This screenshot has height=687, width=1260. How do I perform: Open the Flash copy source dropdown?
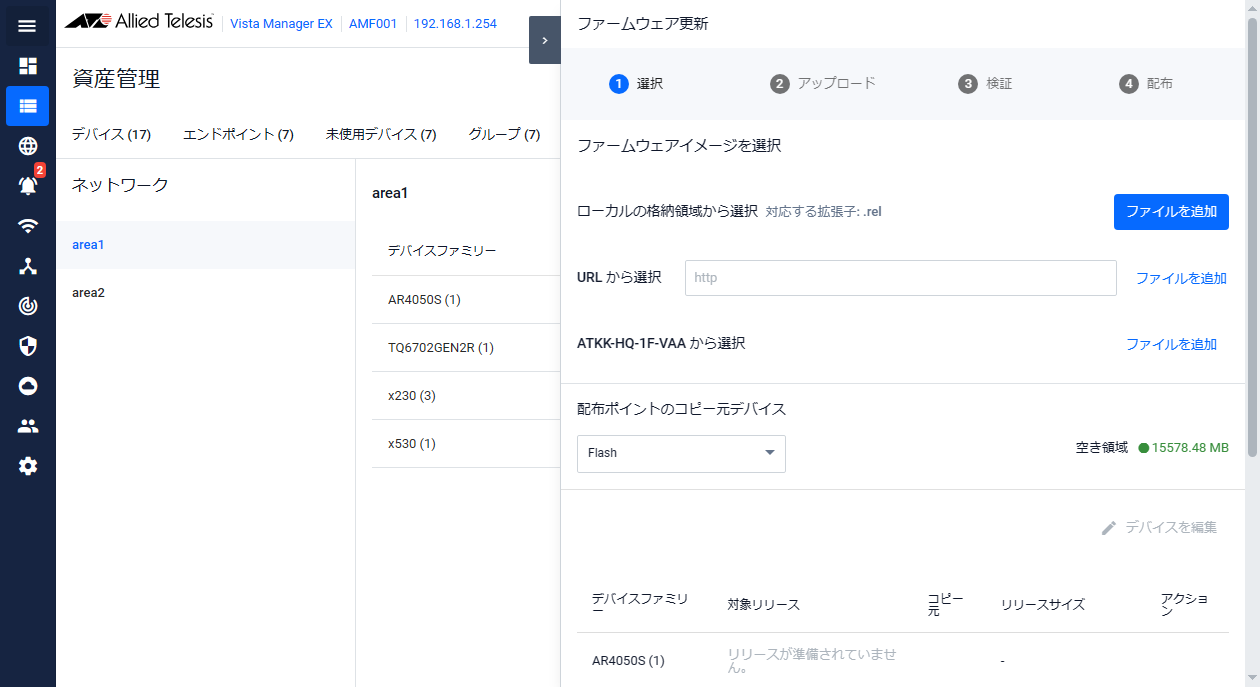681,453
